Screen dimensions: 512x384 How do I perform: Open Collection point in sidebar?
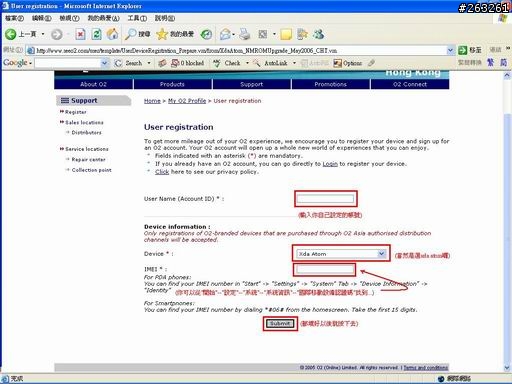coord(91,170)
